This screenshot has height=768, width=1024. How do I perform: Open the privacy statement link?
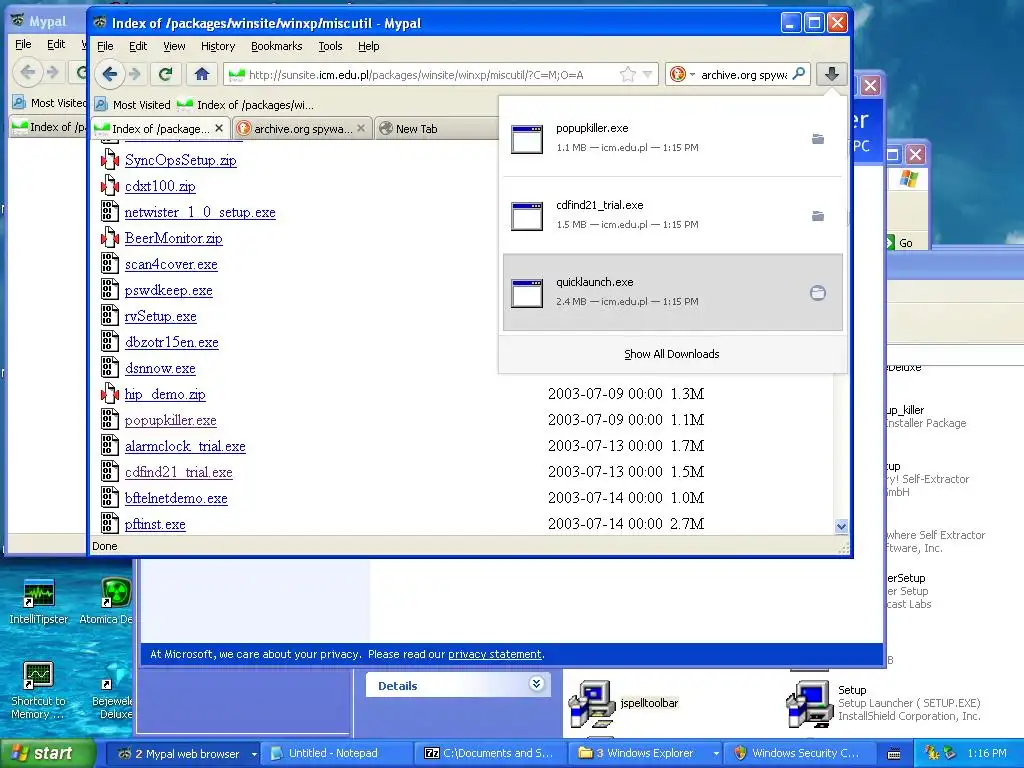[494, 654]
